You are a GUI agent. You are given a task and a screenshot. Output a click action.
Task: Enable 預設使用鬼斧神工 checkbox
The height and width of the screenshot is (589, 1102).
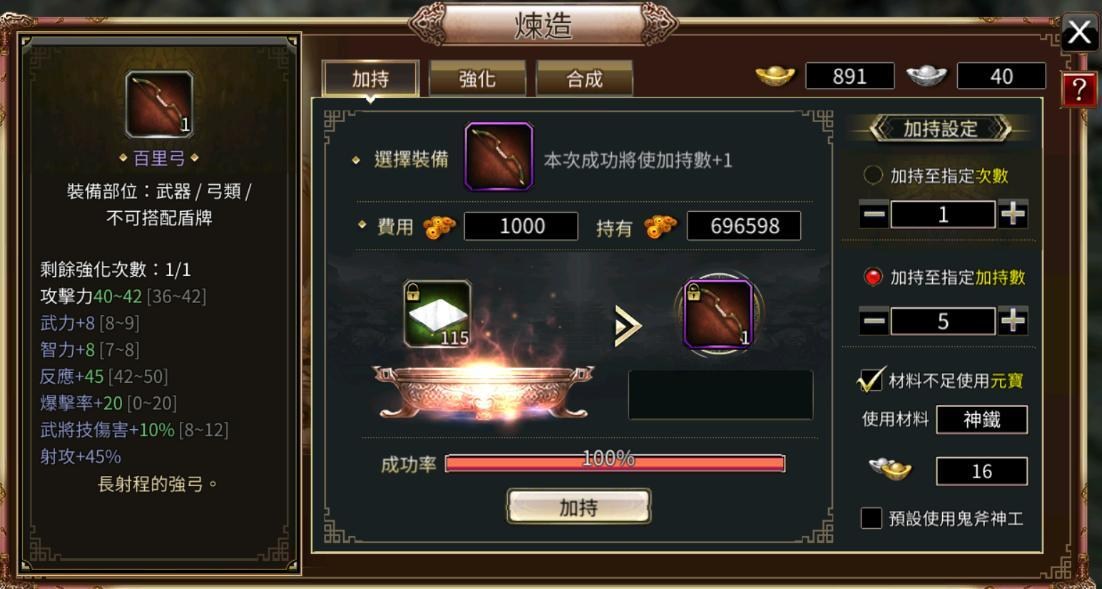coord(871,519)
